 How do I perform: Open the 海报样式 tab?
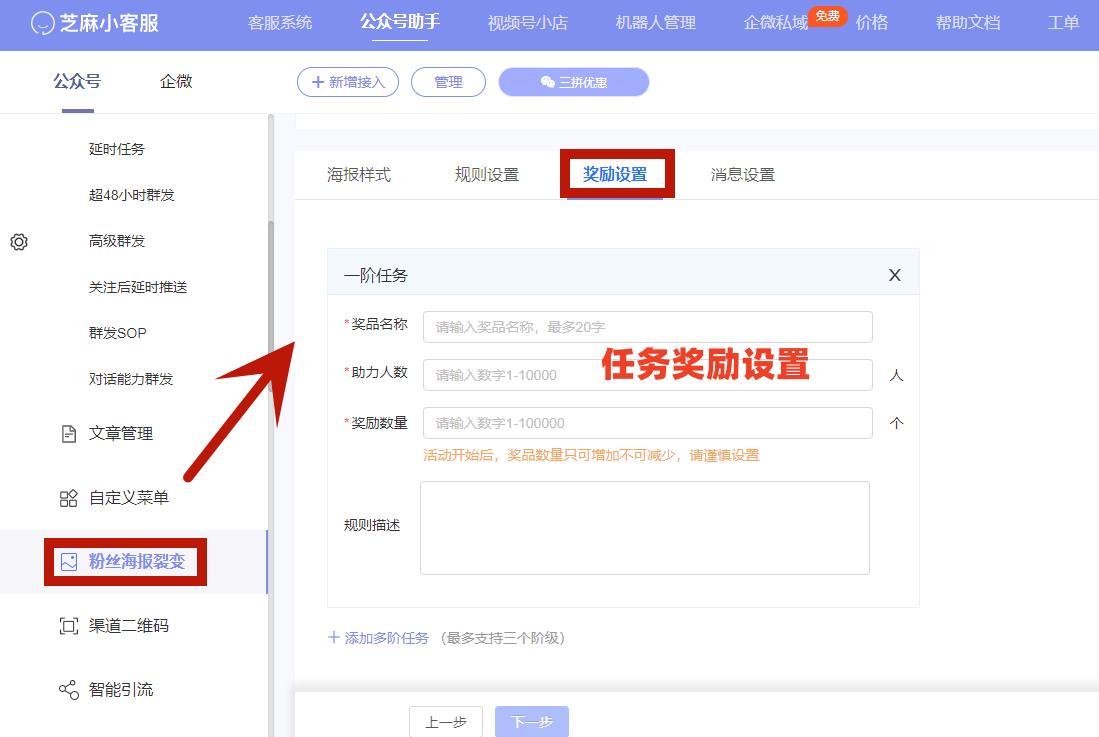tap(358, 173)
